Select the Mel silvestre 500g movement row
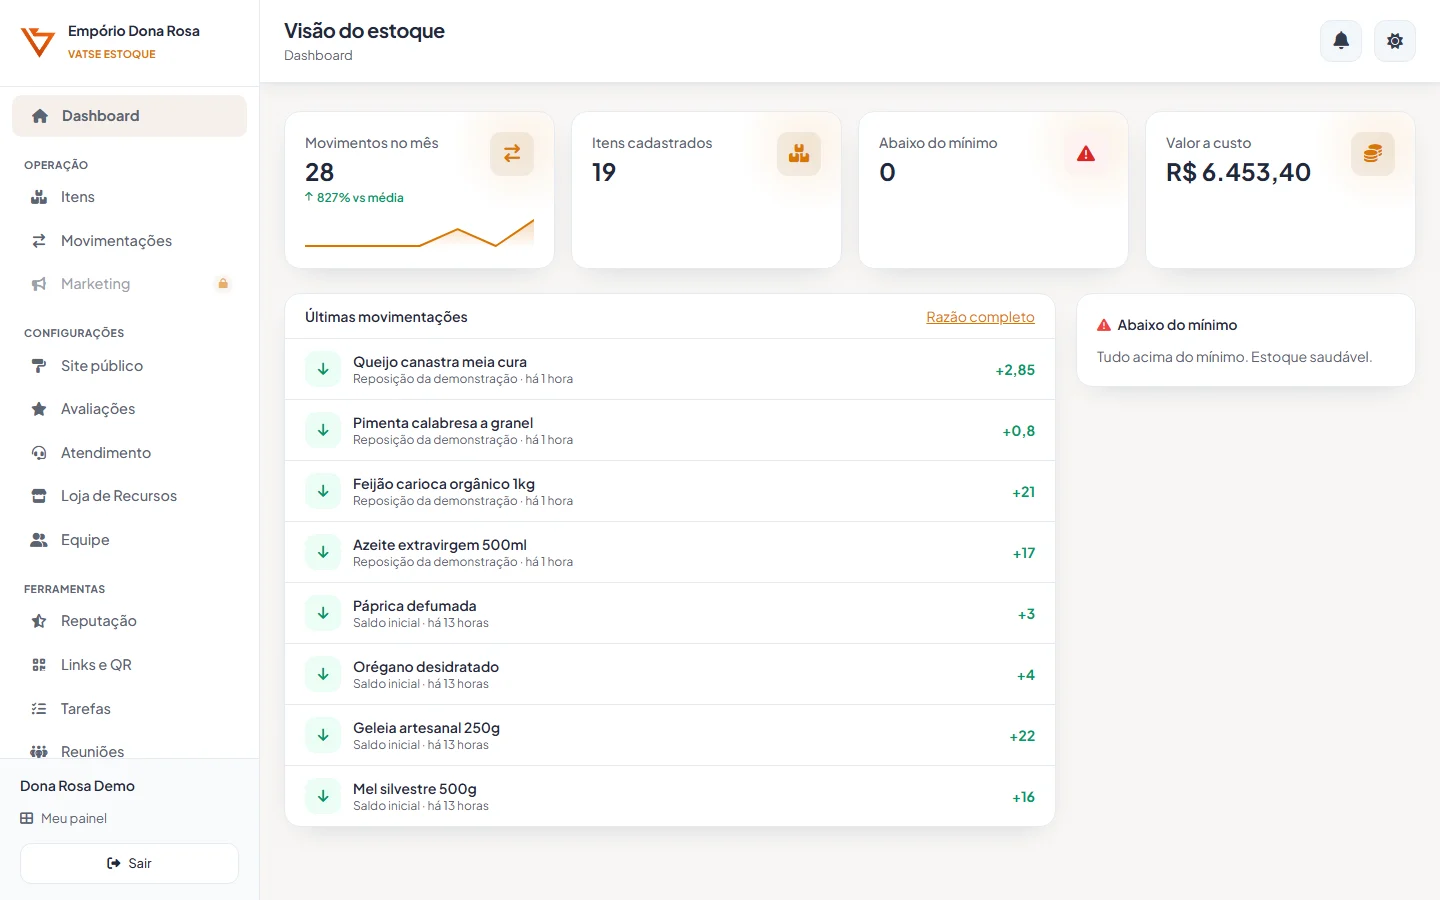 coord(670,796)
